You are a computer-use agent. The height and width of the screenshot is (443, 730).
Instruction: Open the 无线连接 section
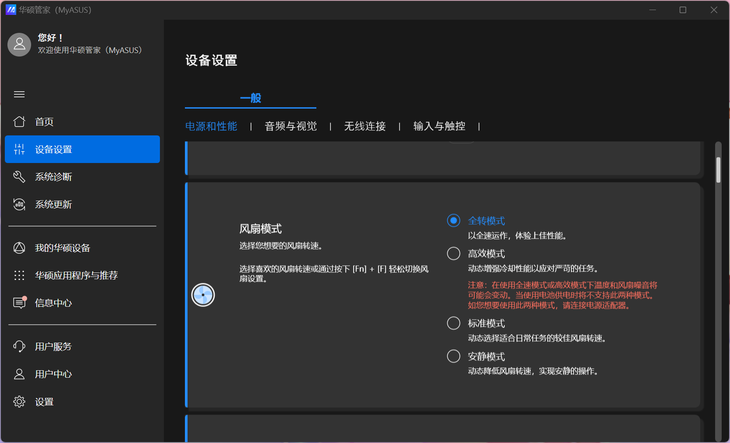pos(365,126)
